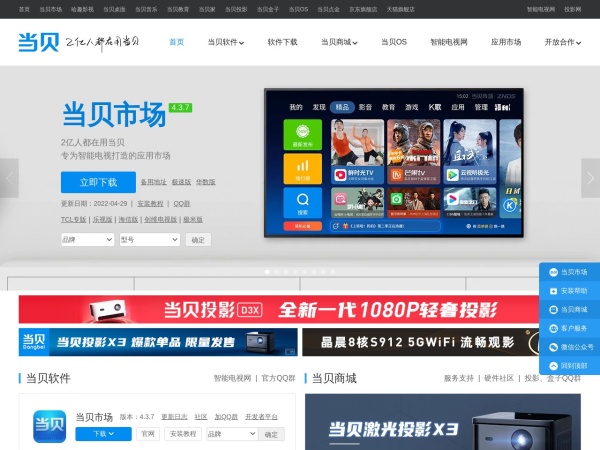
Task: Select 精品 tab on the TV screen
Action: click(x=342, y=107)
